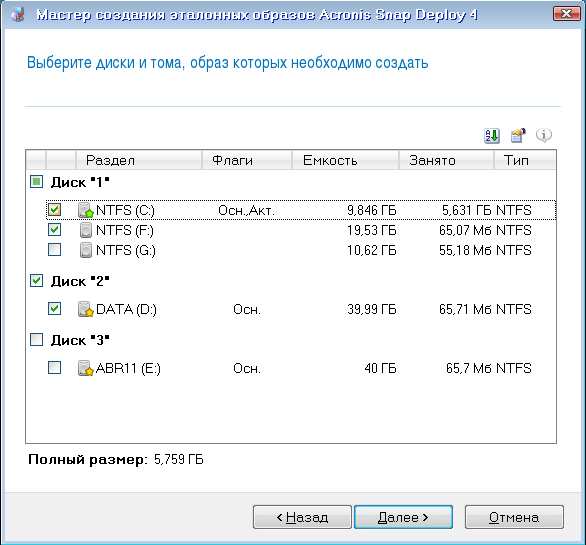Click the 5,631 ГБ used value
This screenshot has height=545, width=586.
pos(466,210)
